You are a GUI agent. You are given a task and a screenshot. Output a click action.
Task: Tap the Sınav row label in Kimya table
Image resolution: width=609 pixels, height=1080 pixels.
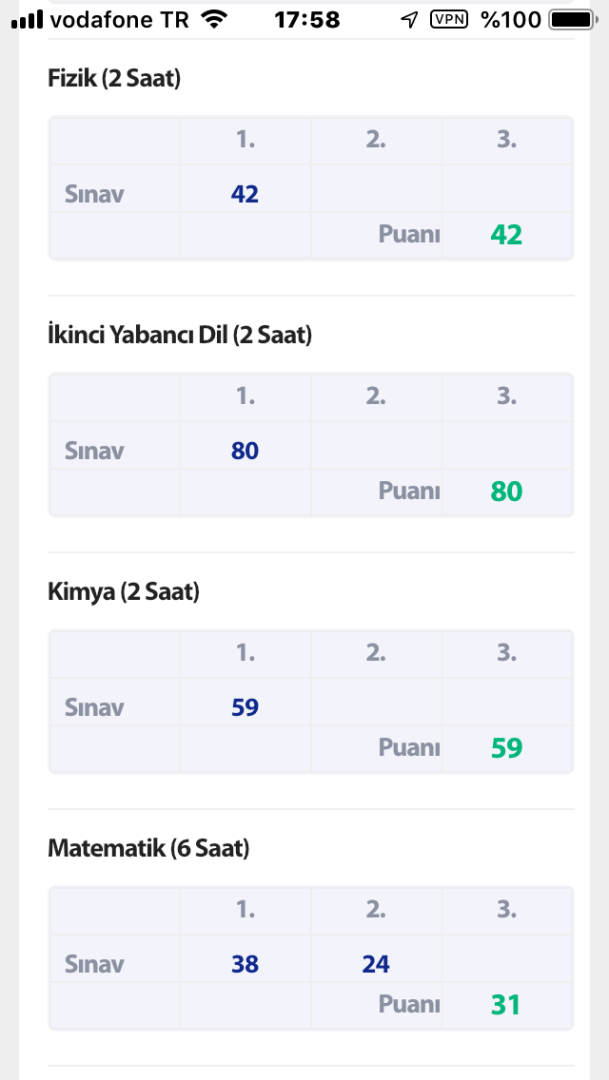coord(94,708)
